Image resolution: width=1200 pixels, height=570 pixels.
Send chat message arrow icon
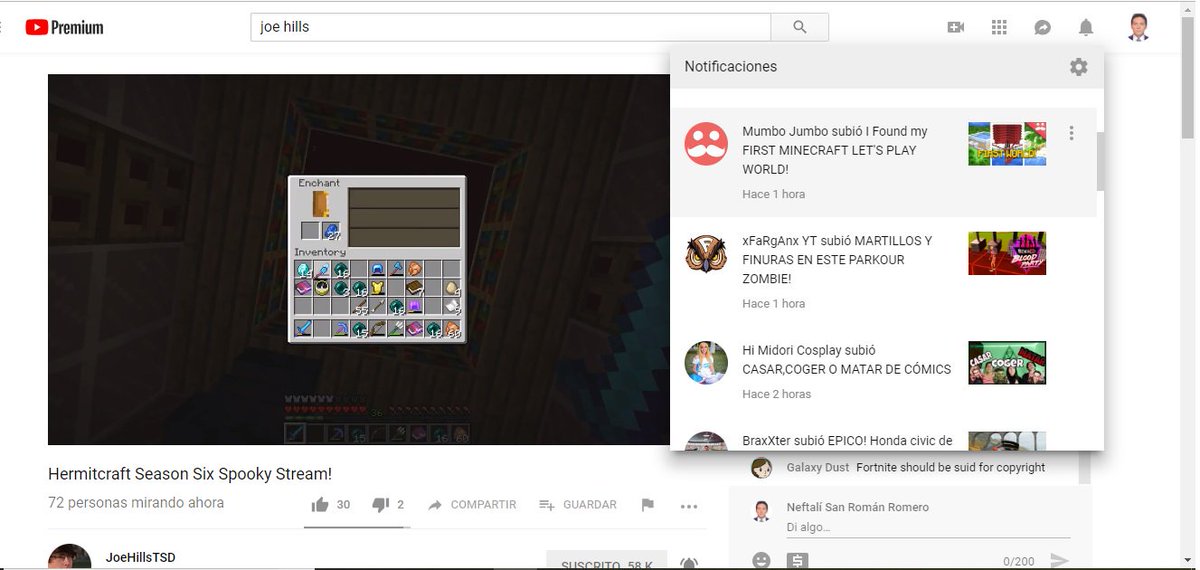(1060, 561)
